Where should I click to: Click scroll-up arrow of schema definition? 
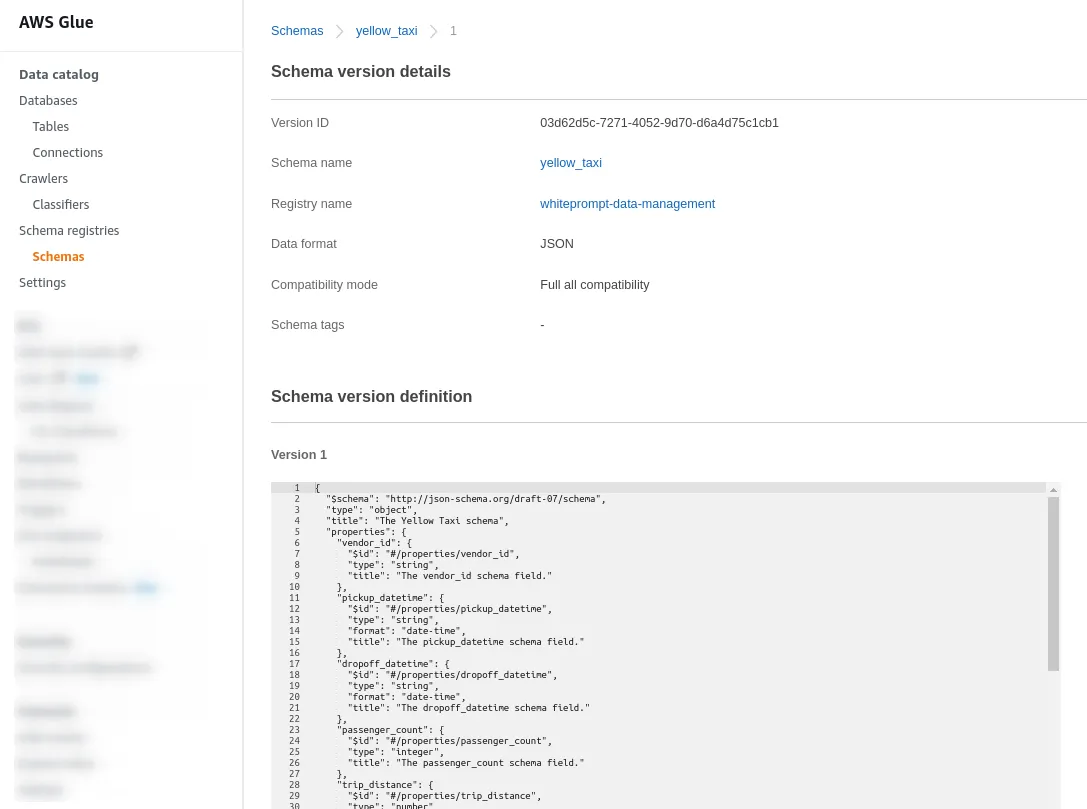coord(1053,490)
